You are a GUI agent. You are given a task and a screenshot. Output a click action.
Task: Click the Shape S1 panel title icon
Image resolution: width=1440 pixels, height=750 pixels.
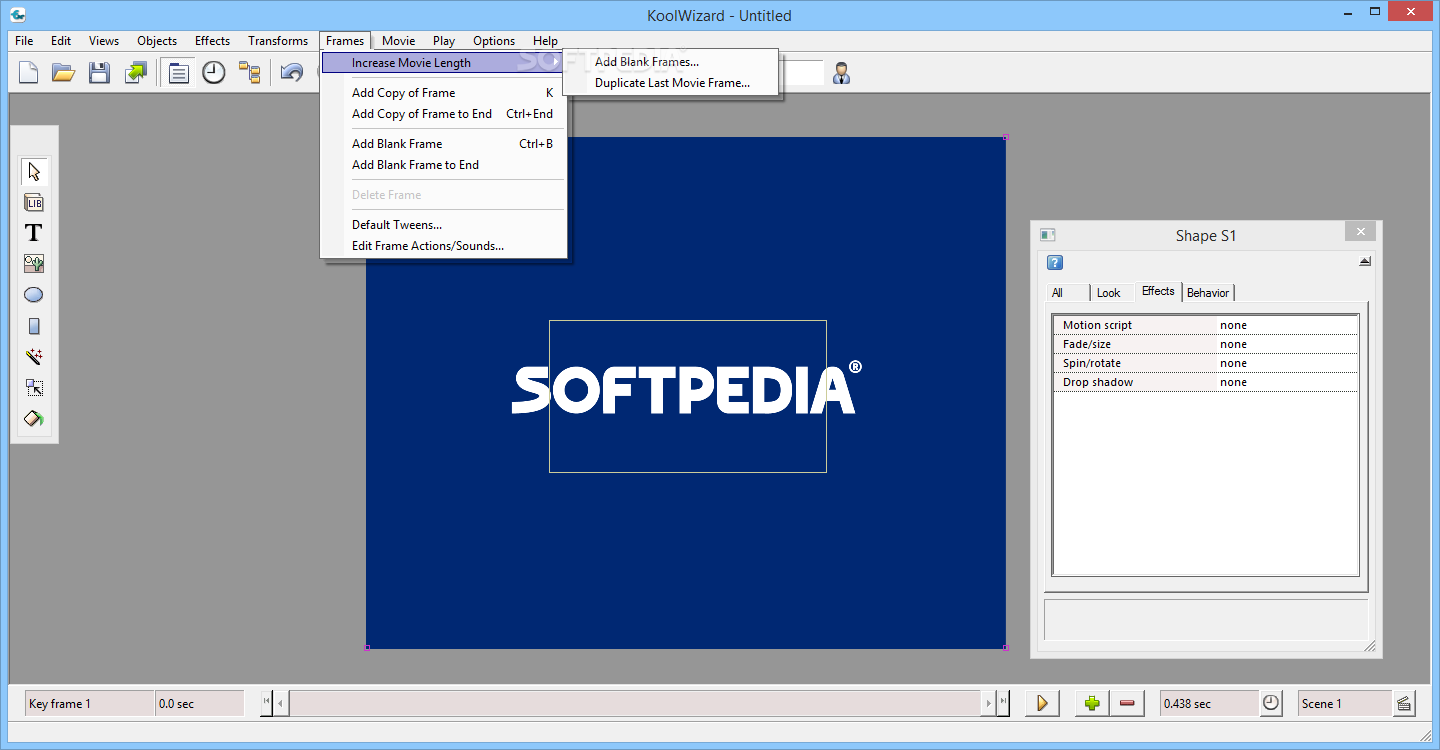pos(1048,235)
